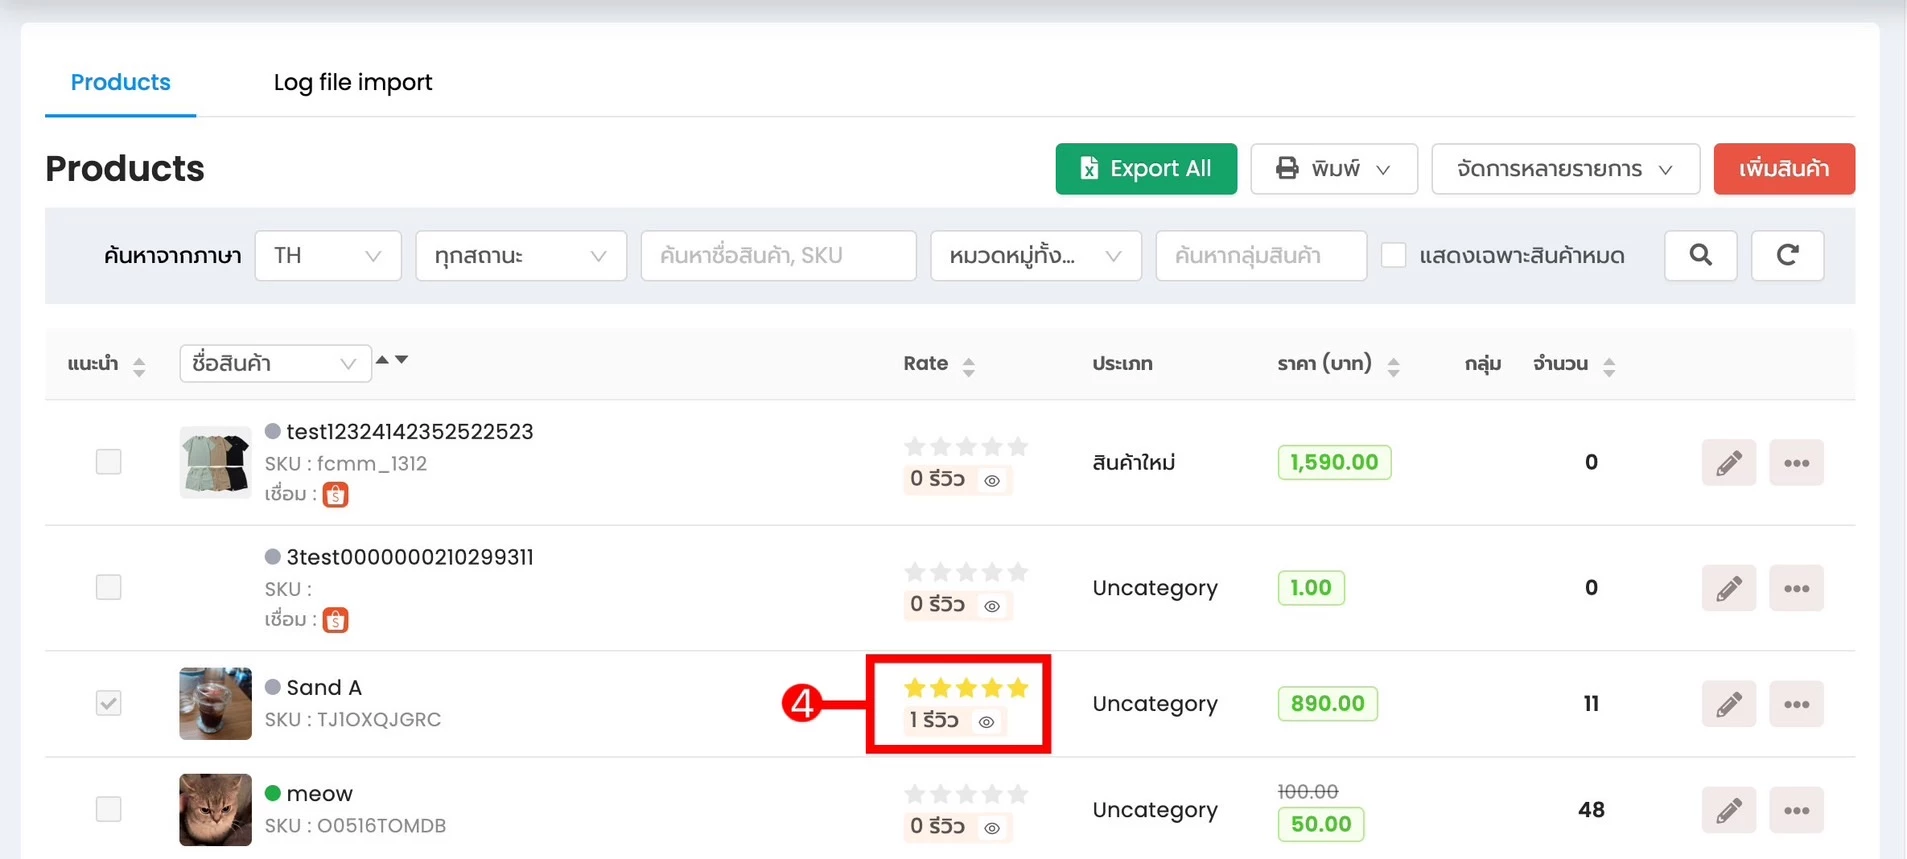Click the 1,590.00 price tag

[1334, 462]
